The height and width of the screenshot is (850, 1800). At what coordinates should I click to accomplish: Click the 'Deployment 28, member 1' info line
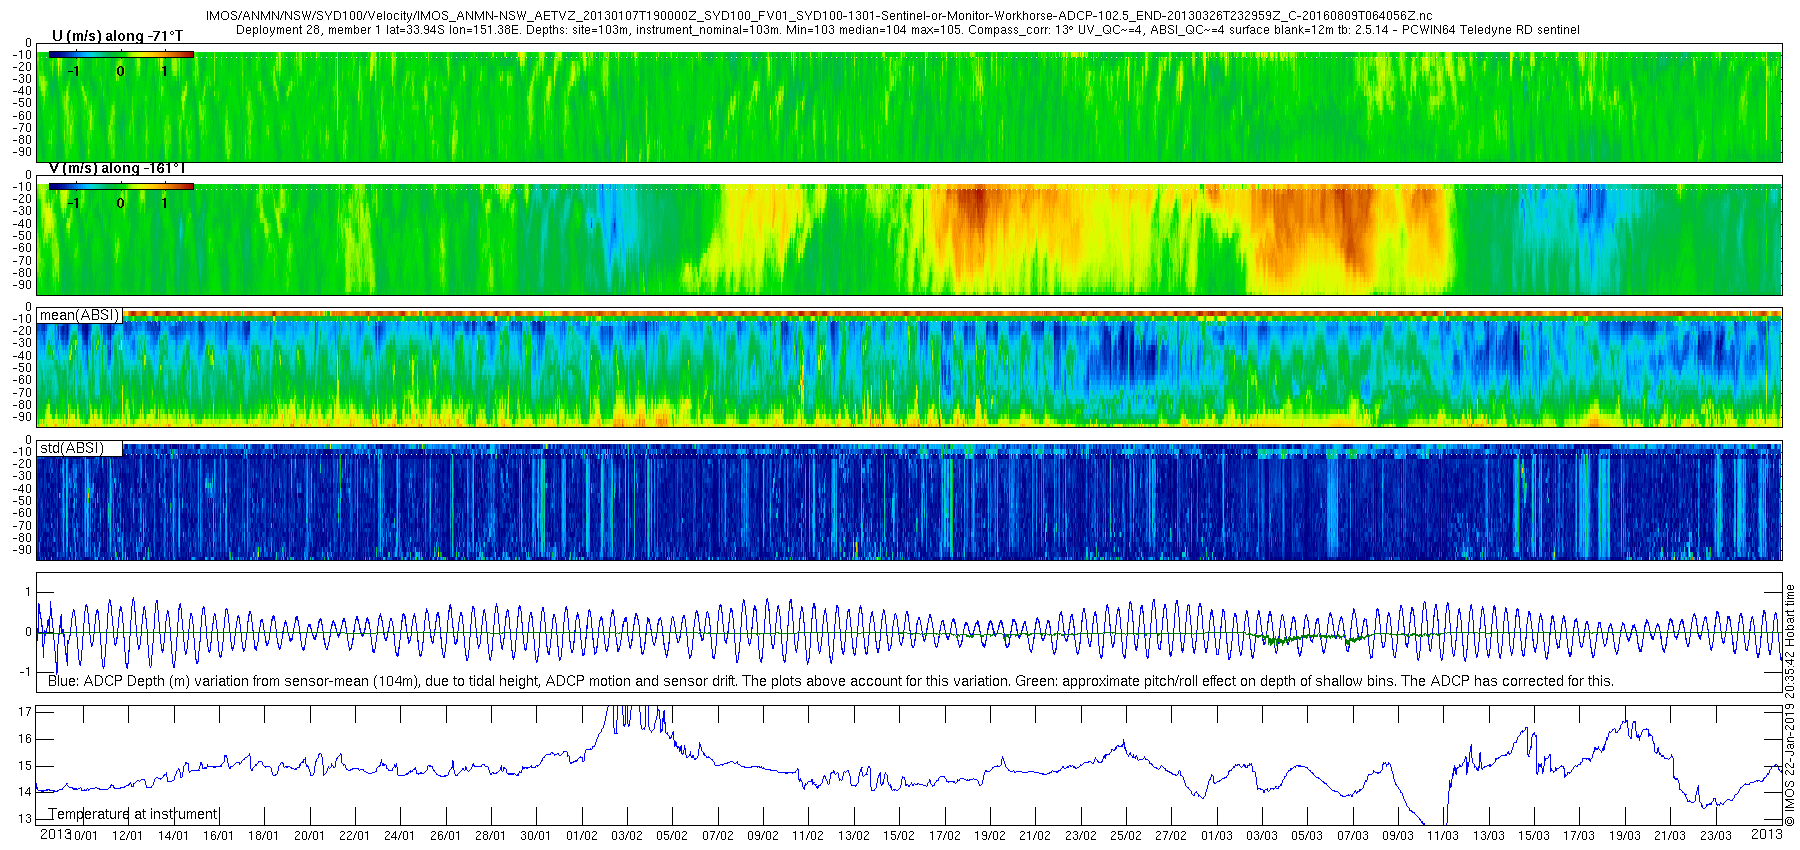coord(908,30)
